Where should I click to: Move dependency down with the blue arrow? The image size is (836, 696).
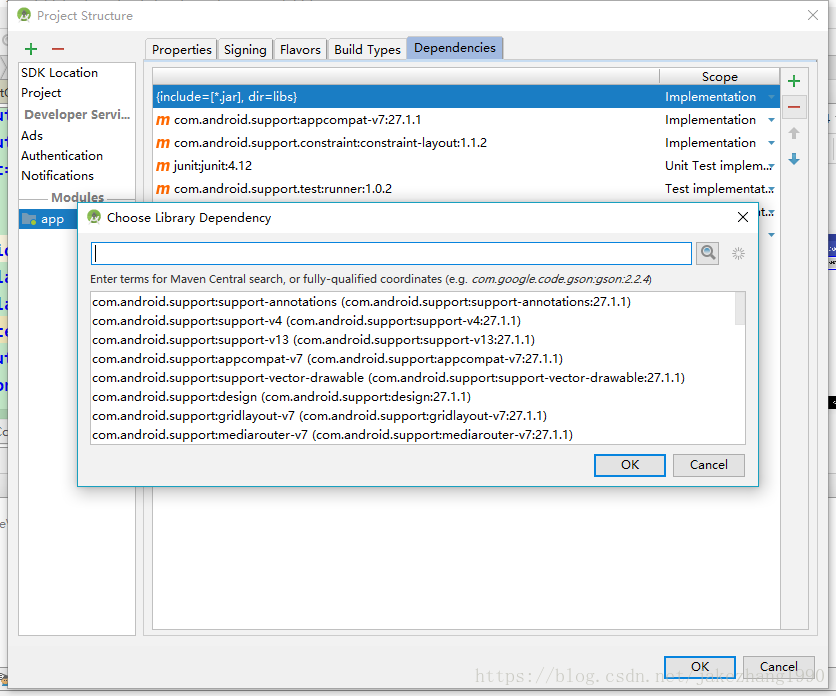pos(794,159)
